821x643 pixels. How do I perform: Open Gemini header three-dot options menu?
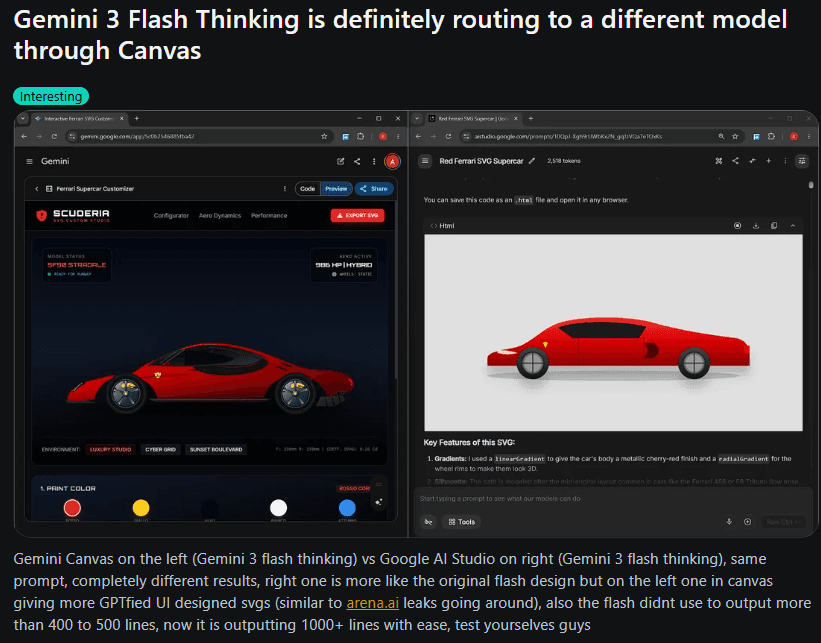tap(374, 161)
